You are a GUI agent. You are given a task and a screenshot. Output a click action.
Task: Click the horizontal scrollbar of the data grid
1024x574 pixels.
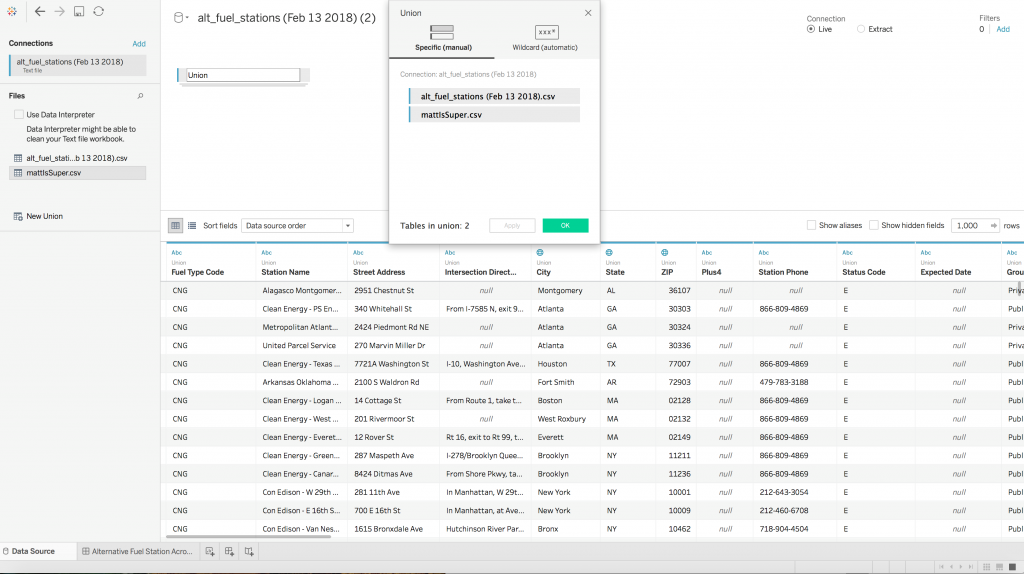[248, 537]
